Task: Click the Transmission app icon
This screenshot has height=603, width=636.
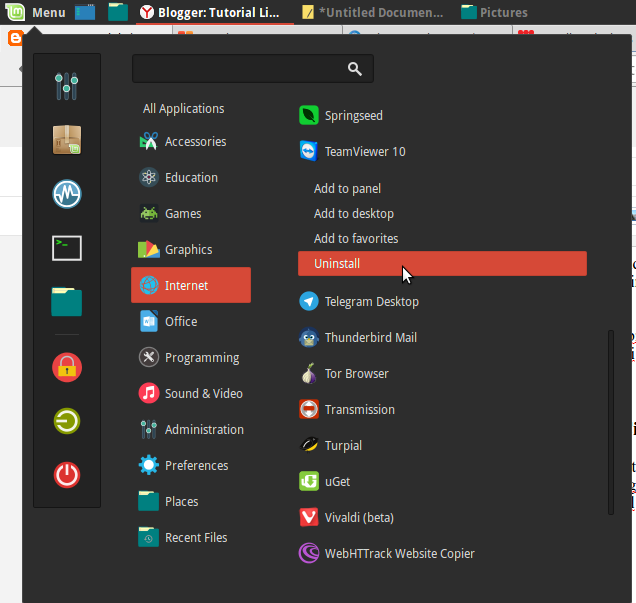Action: pyautogui.click(x=309, y=409)
